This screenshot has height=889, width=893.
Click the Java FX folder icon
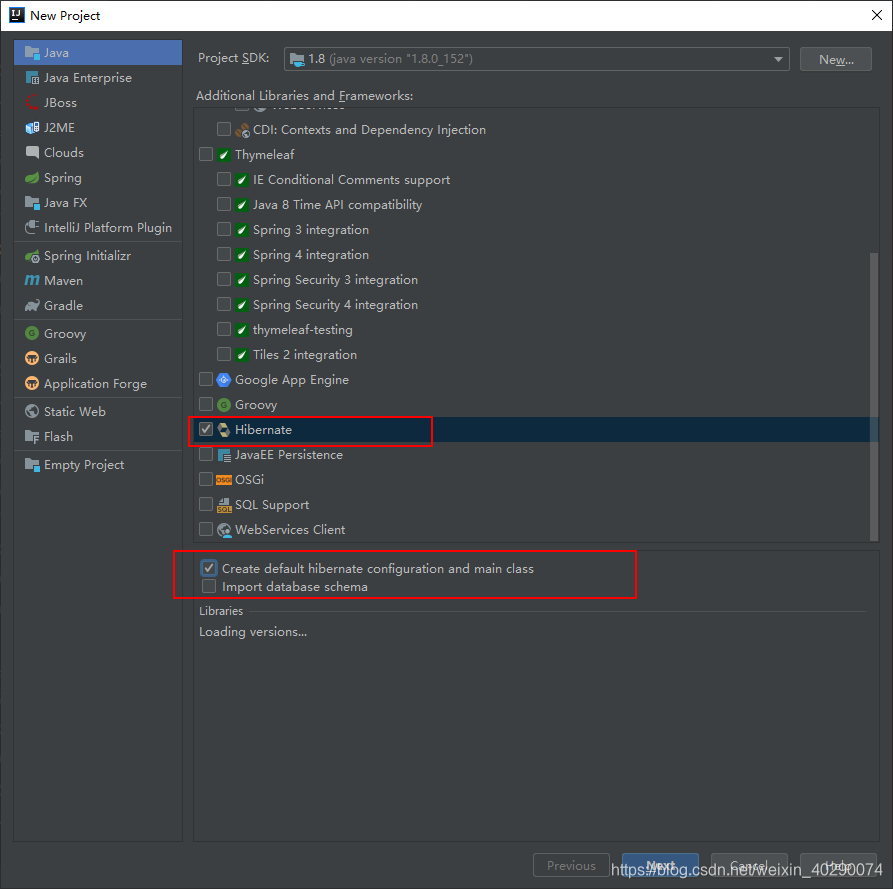pyautogui.click(x=32, y=202)
